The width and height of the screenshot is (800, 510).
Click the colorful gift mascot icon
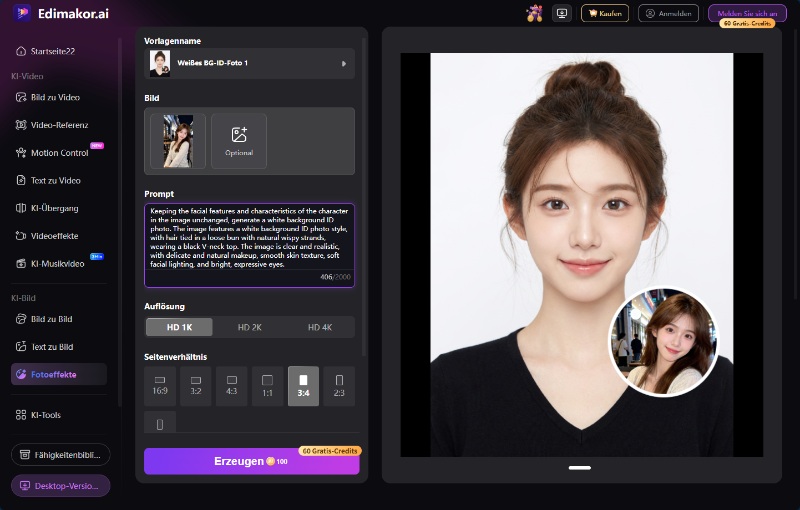534,13
